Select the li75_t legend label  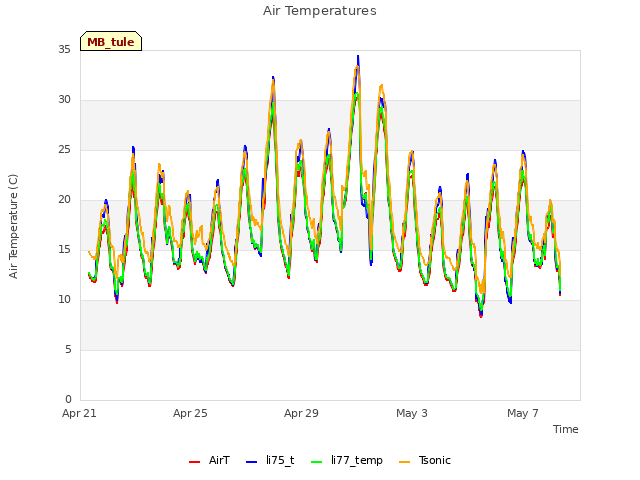click(280, 460)
